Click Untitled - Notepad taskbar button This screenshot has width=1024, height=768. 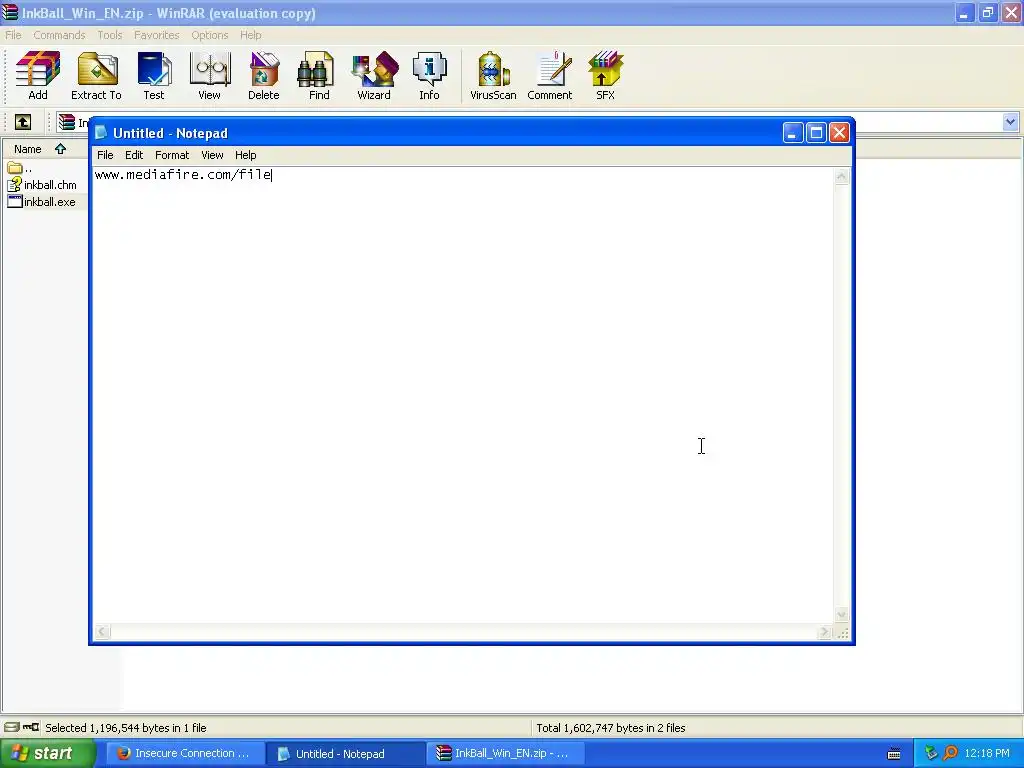click(x=345, y=754)
